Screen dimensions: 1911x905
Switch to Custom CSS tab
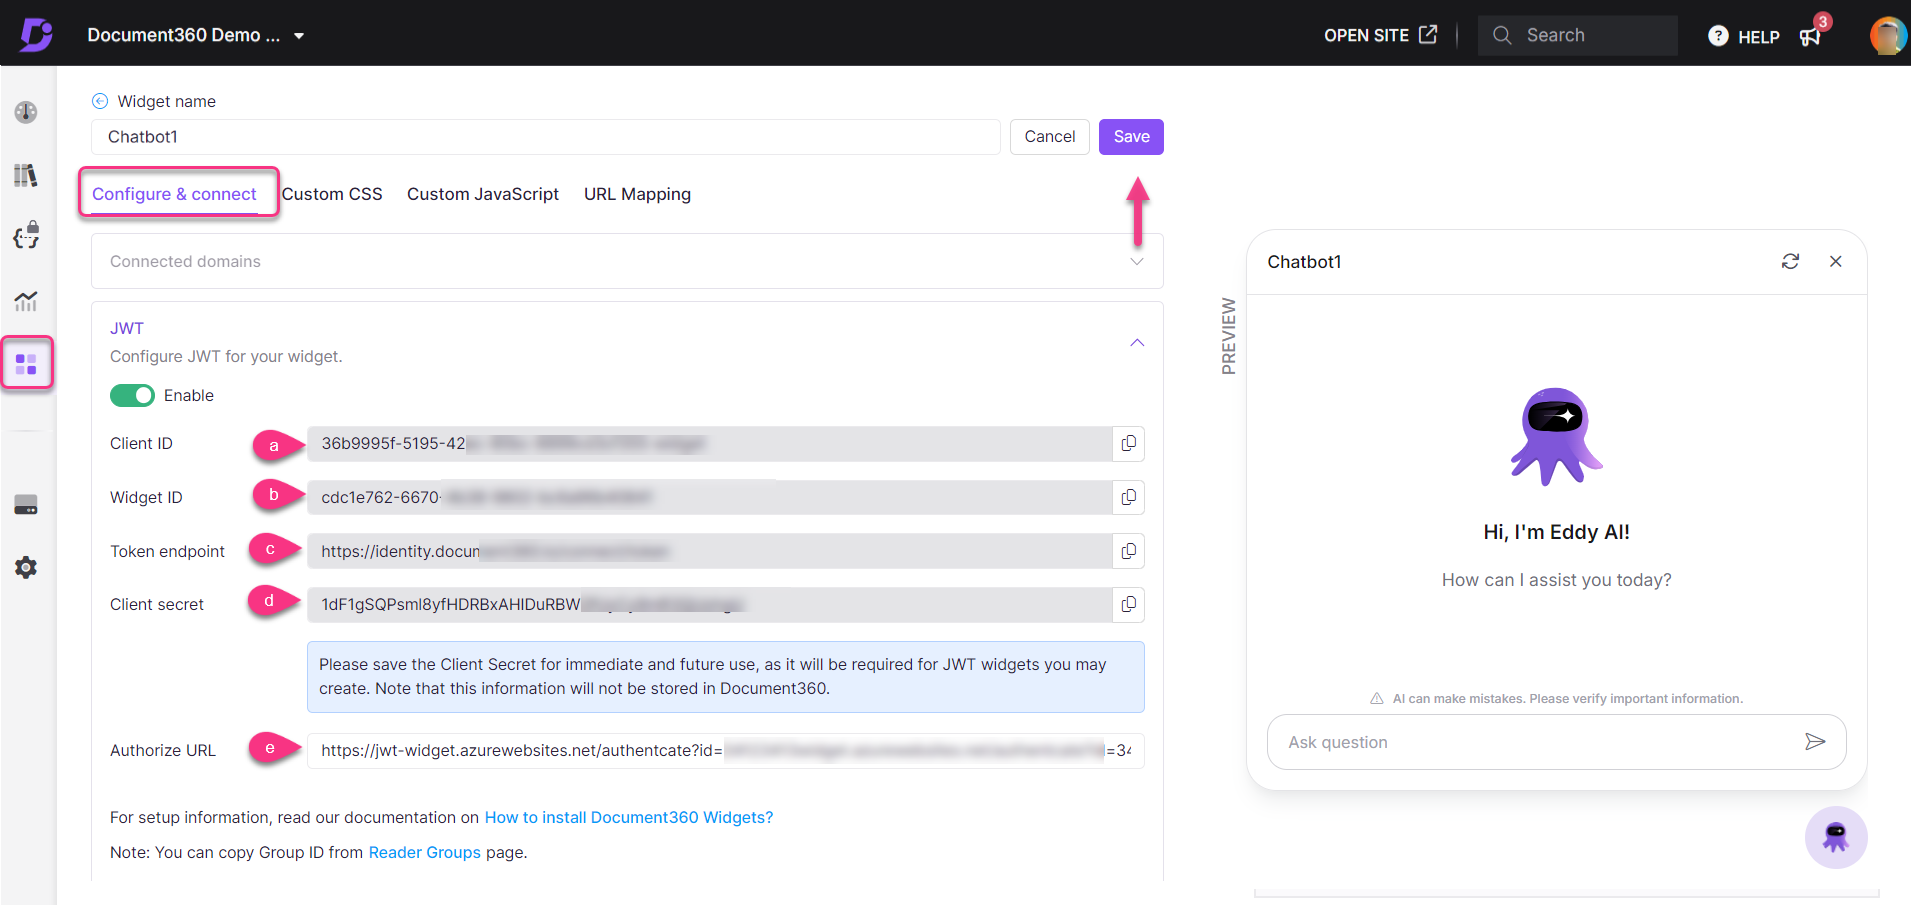tap(332, 194)
